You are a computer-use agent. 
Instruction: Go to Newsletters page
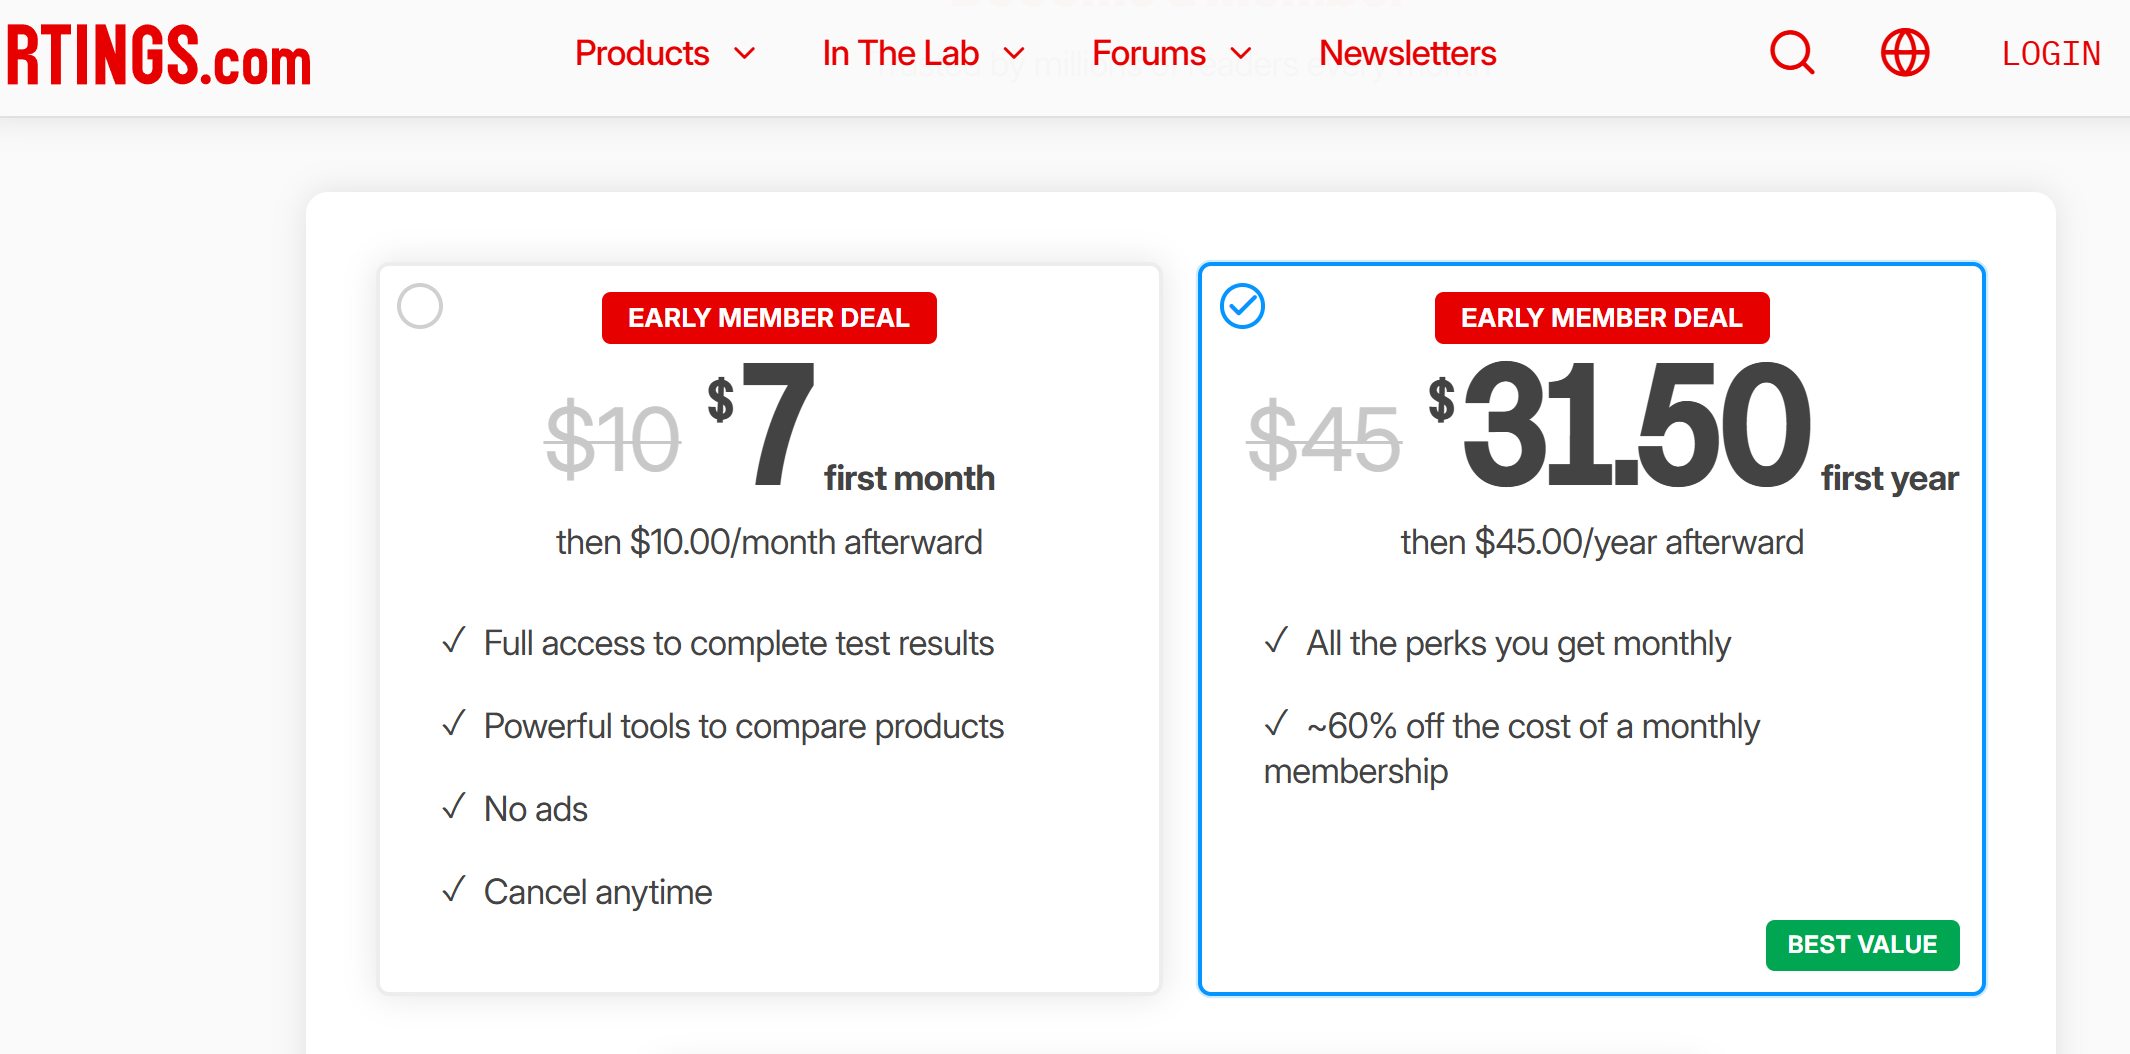click(x=1407, y=53)
